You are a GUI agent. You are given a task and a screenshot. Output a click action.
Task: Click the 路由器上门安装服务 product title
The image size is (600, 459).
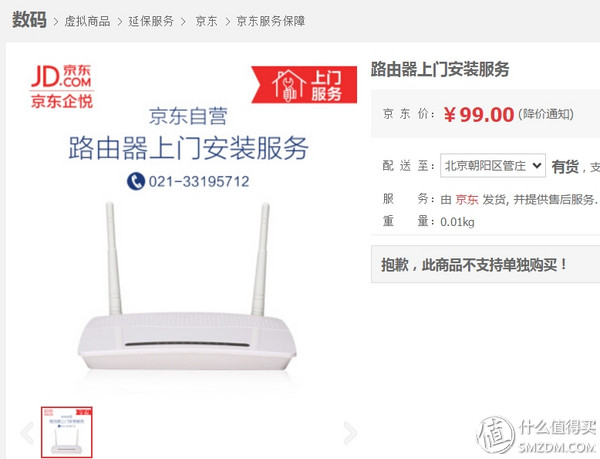coord(440,70)
